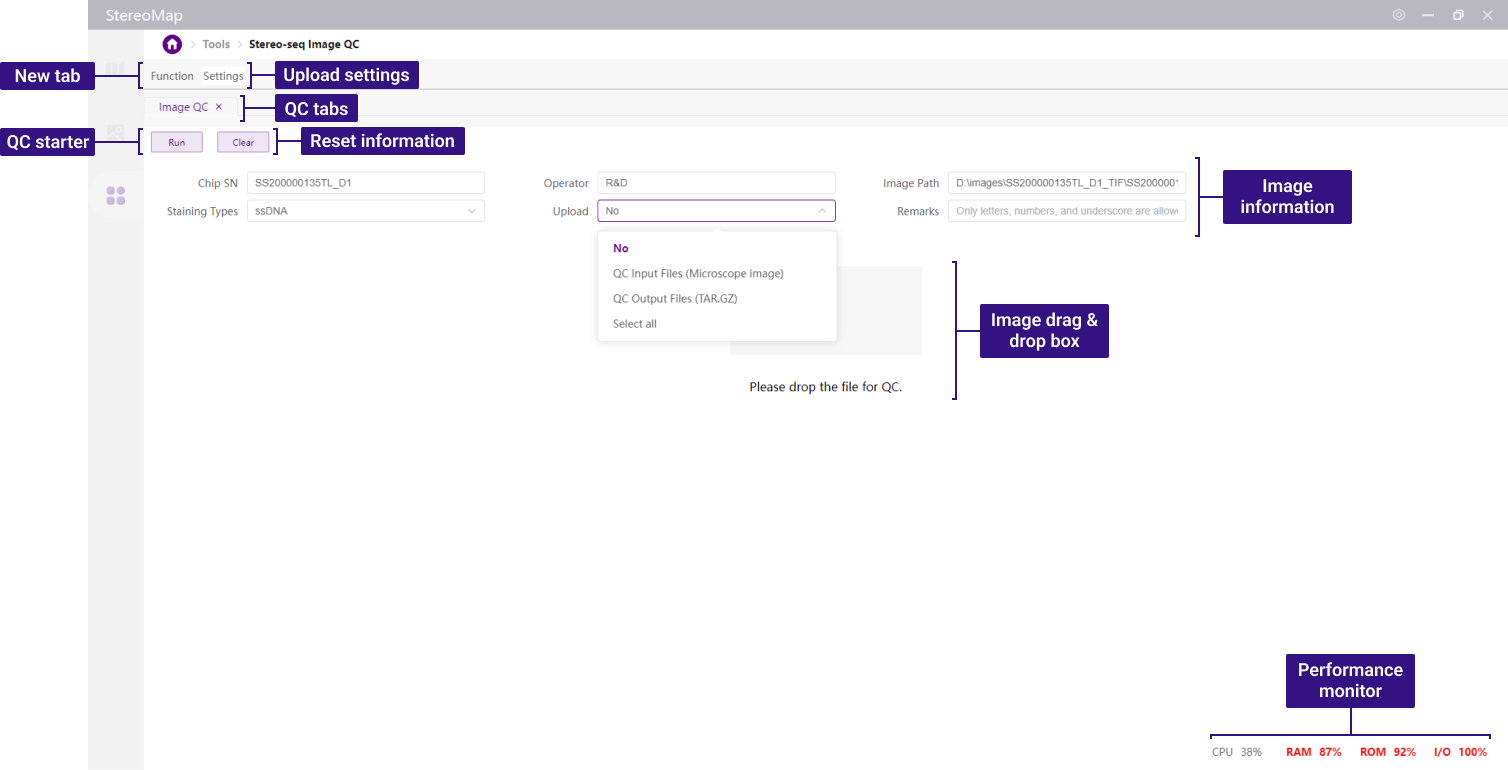Image resolution: width=1508 pixels, height=770 pixels.
Task: Expand the Staining Types ssDNA dropdown
Action: tap(366, 211)
